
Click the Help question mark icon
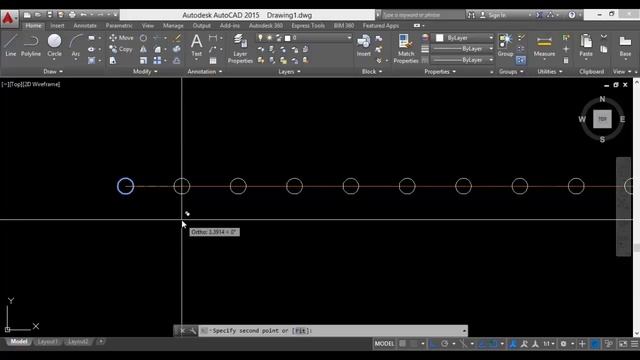pos(572,15)
